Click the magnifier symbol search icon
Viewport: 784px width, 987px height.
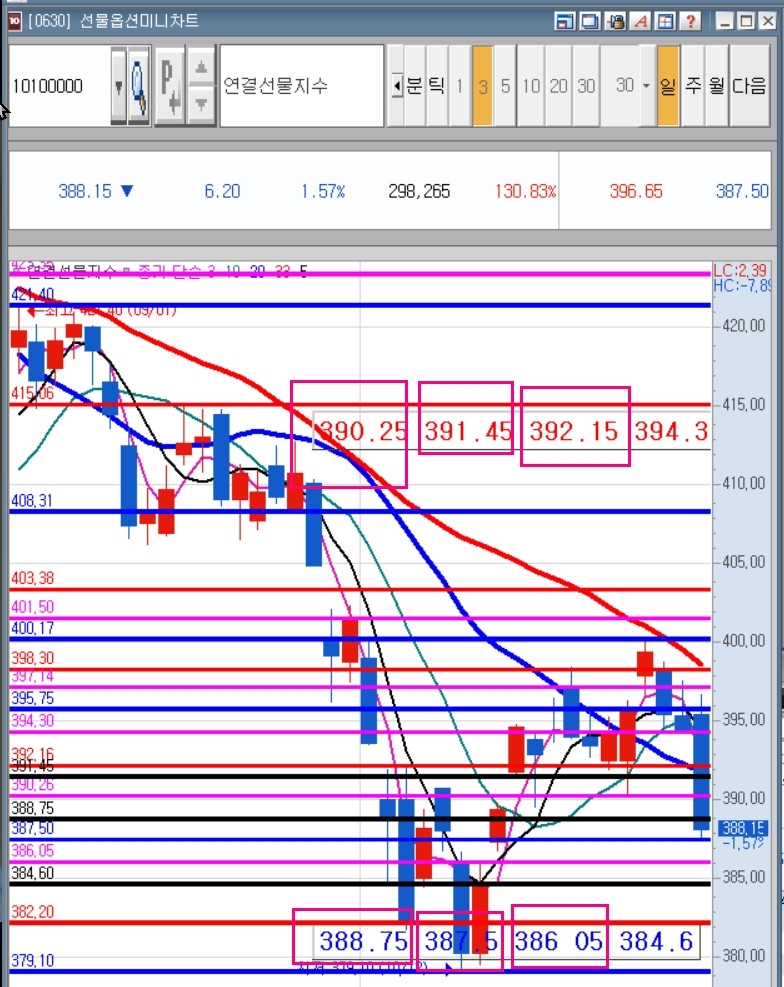coord(138,86)
